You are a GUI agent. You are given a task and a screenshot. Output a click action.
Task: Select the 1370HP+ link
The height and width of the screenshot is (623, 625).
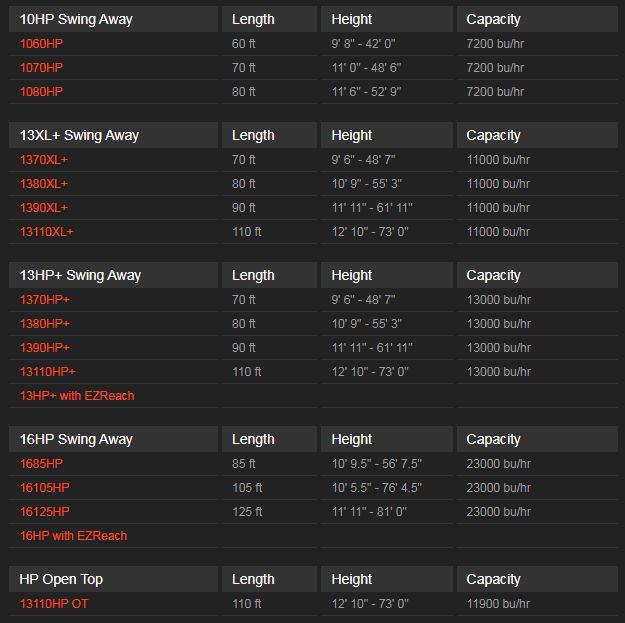[x=45, y=300]
